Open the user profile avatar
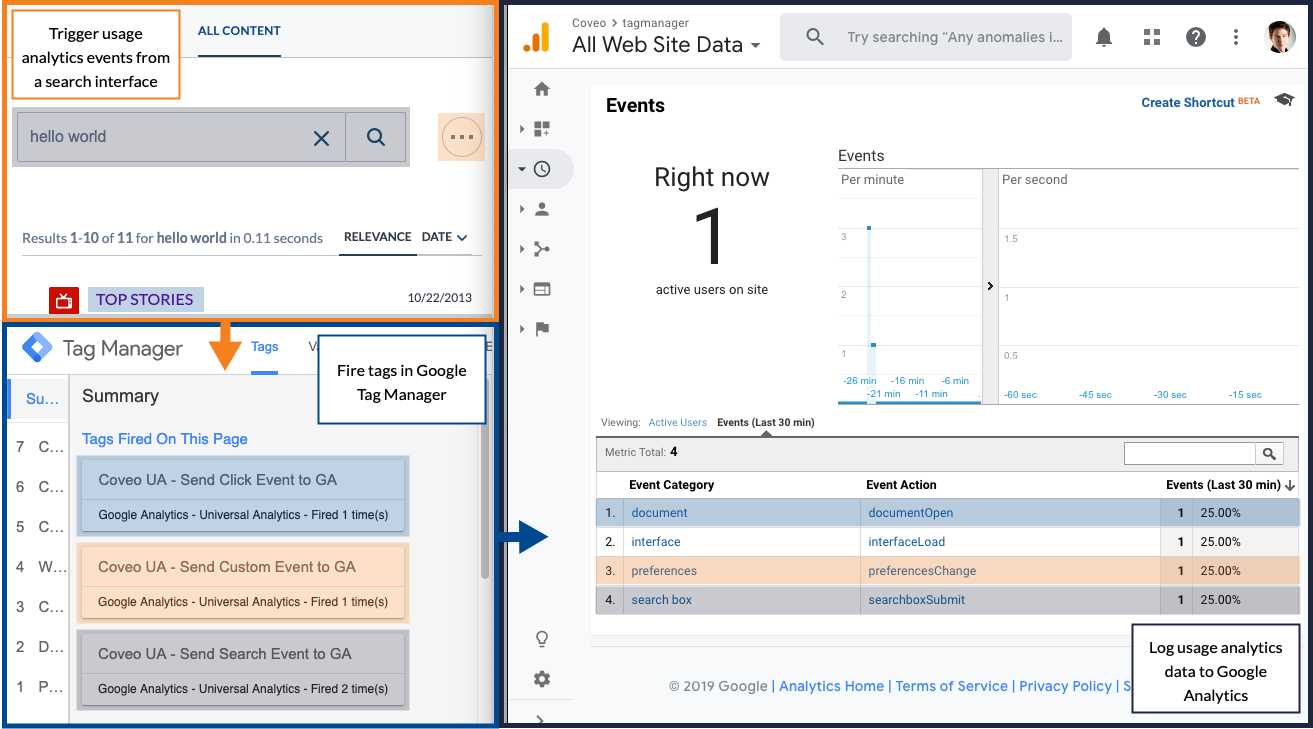The width and height of the screenshot is (1313, 729). pos(1280,37)
